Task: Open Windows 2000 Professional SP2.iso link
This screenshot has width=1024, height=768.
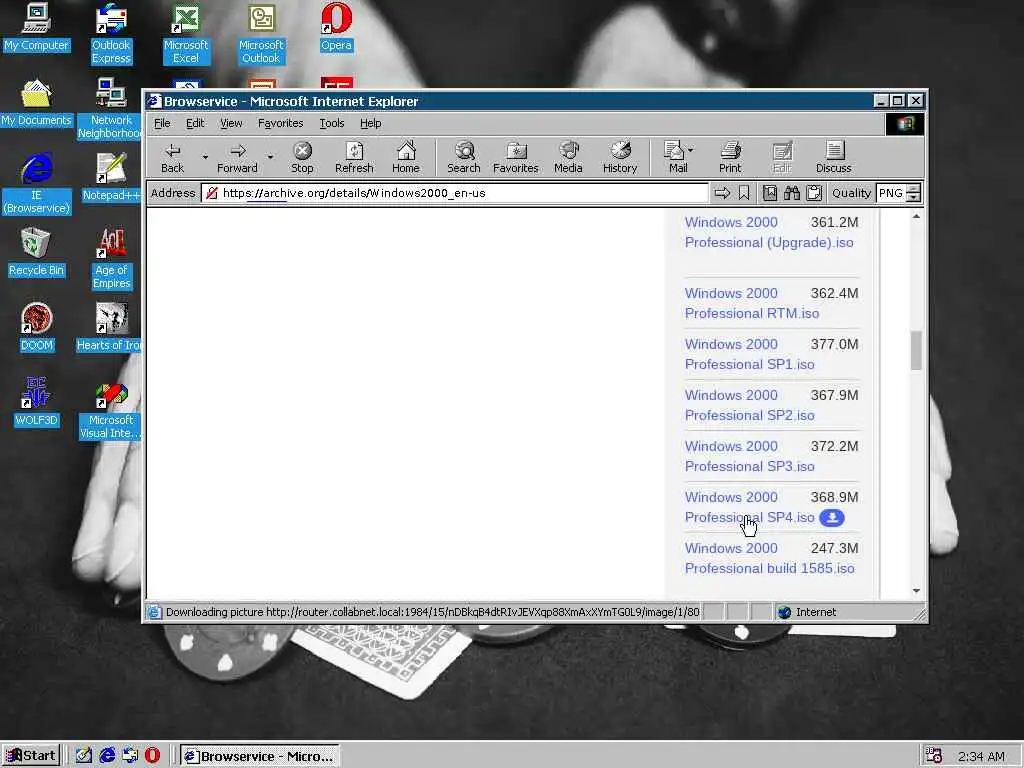Action: tap(749, 405)
